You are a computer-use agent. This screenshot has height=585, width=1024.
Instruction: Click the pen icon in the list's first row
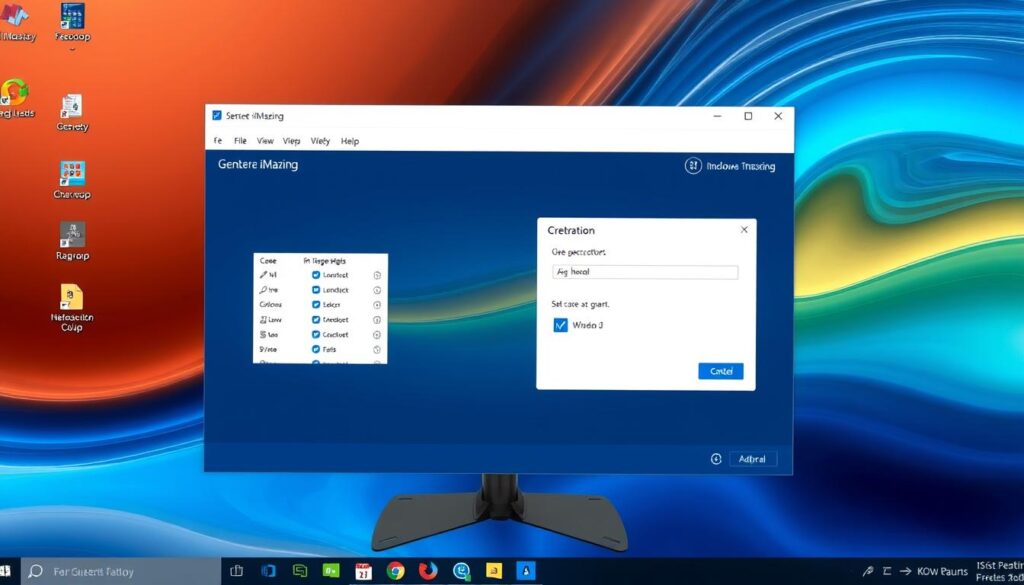[x=263, y=275]
